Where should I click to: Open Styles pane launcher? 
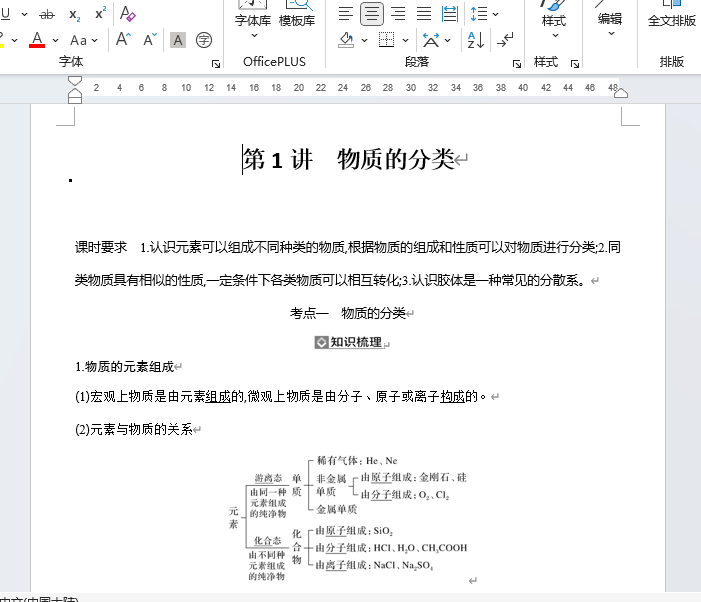pos(575,64)
